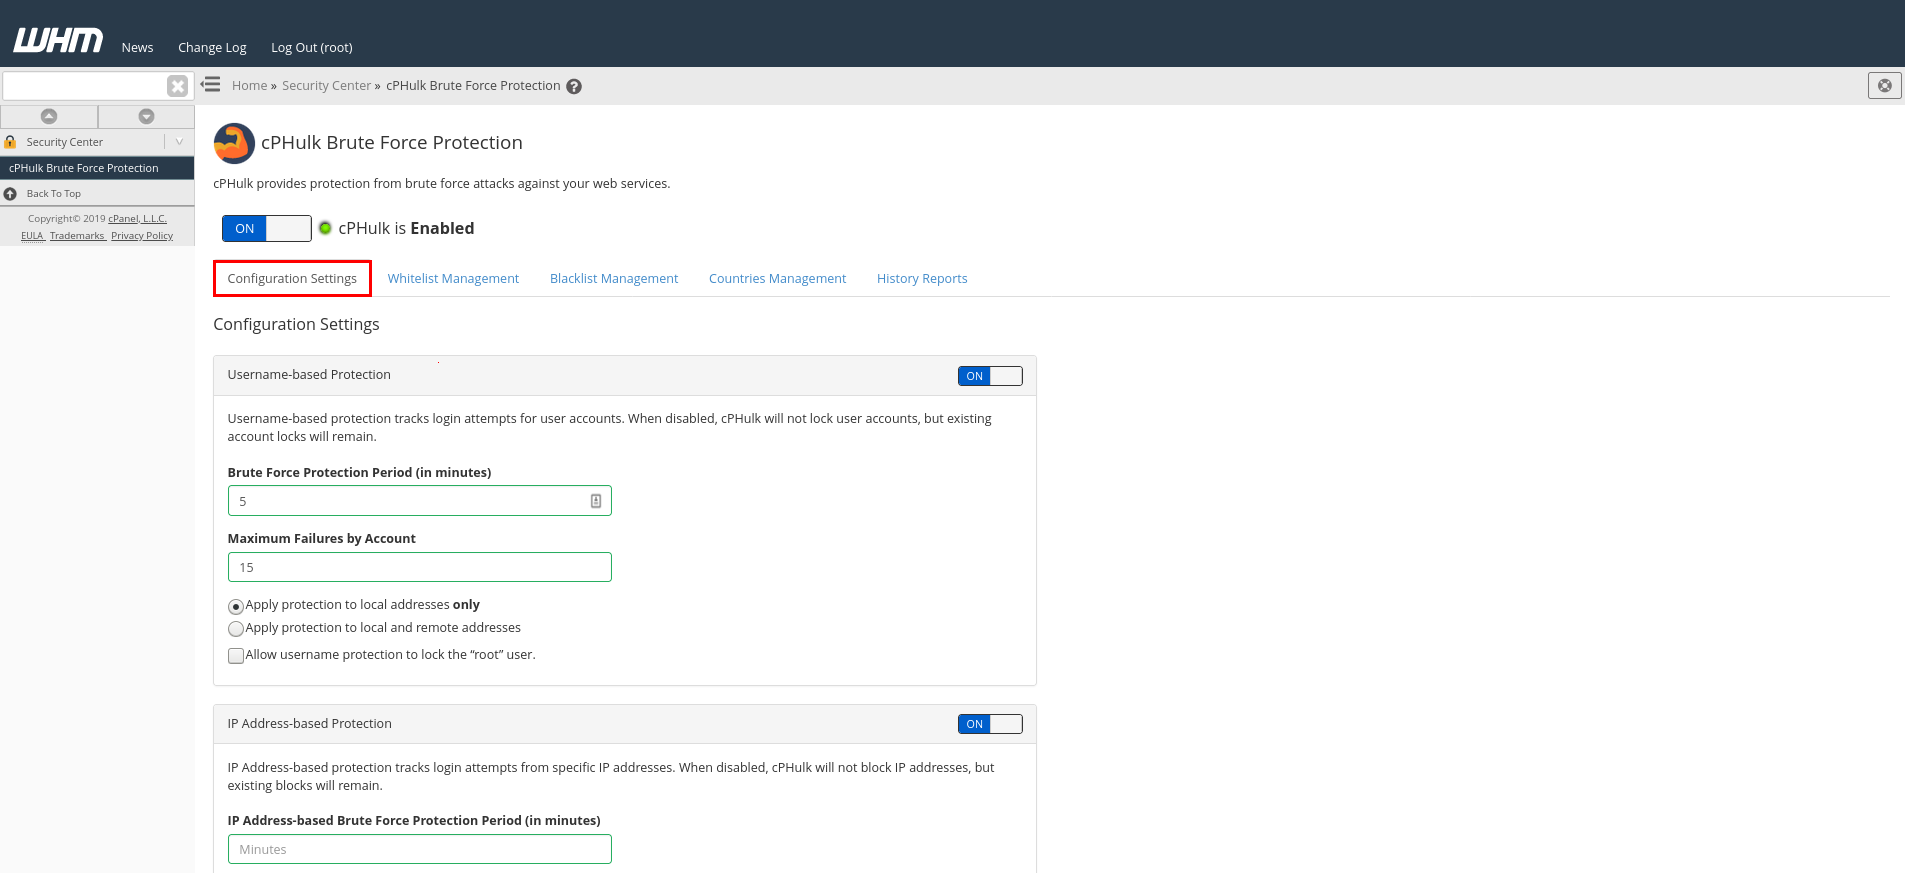Focus the sidebar search input

point(84,86)
